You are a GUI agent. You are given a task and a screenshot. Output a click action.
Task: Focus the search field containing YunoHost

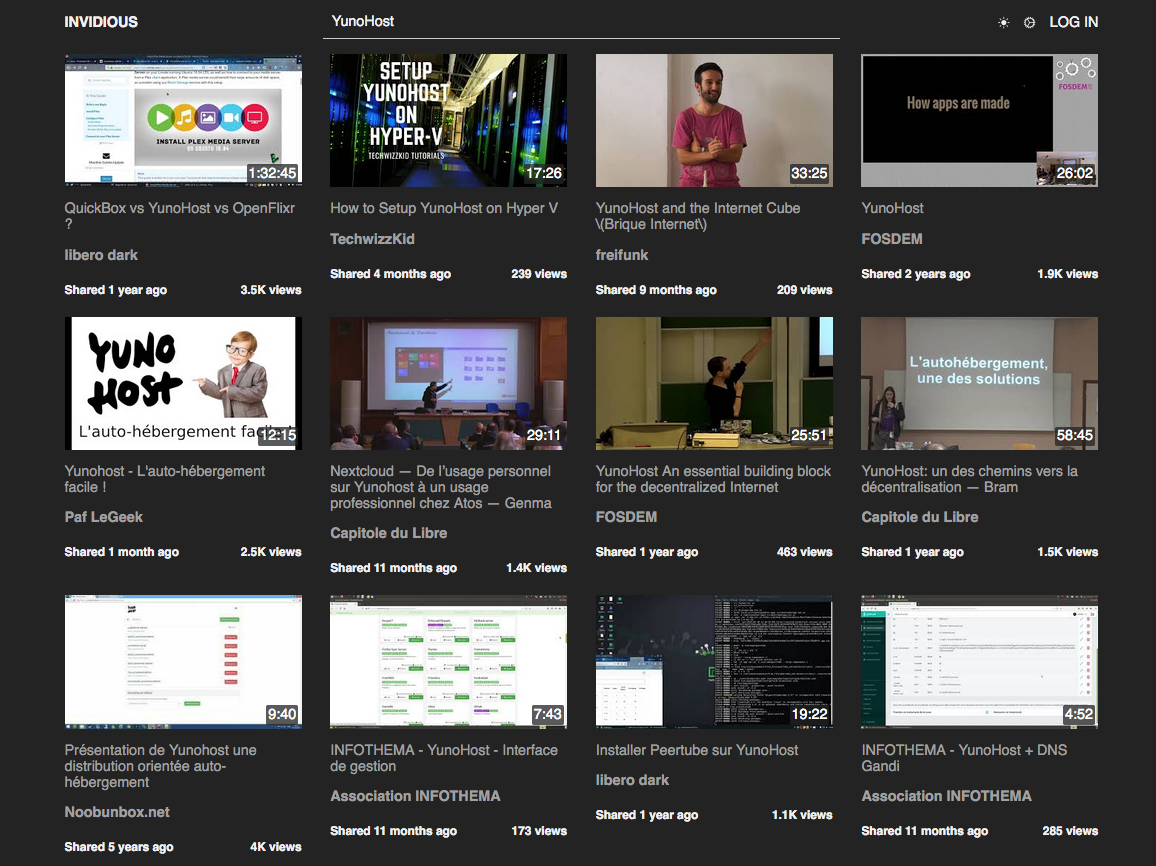(x=581, y=21)
